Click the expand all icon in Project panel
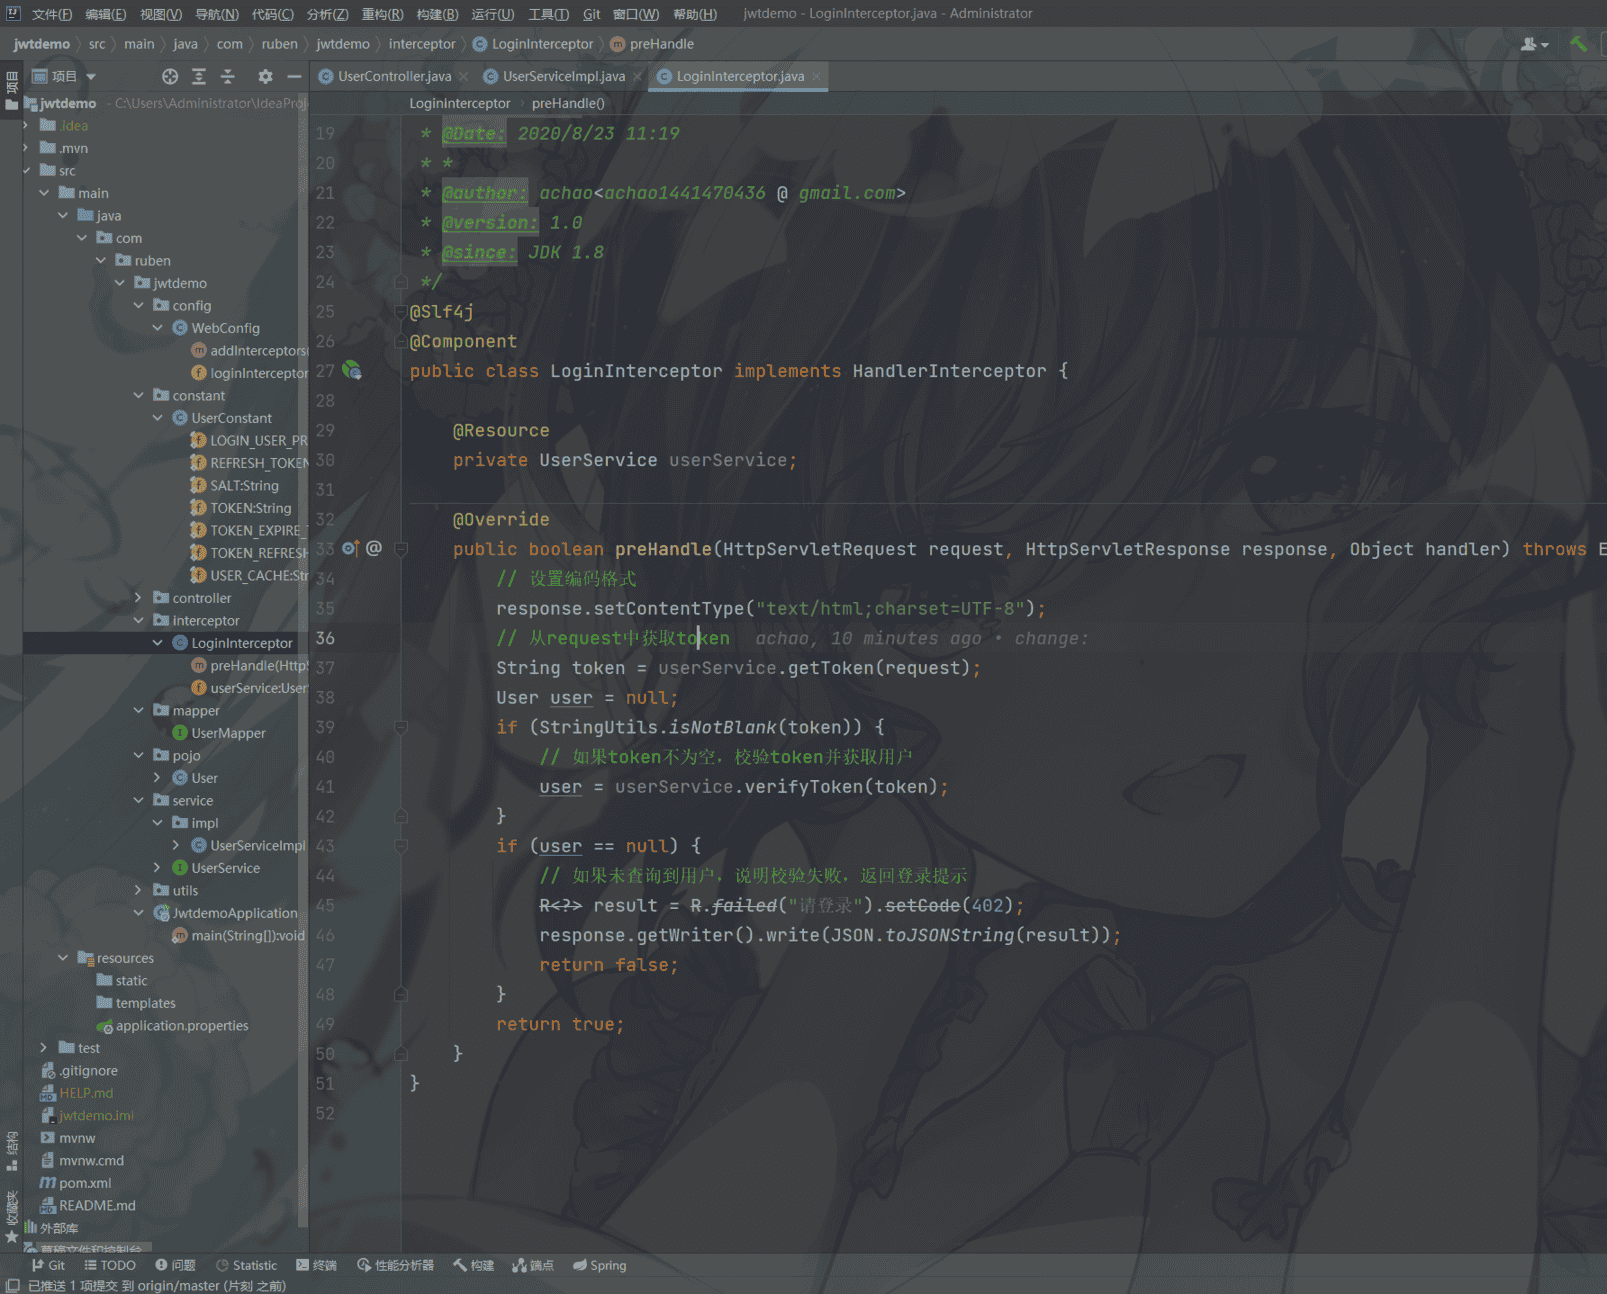1607x1294 pixels. pyautogui.click(x=199, y=77)
